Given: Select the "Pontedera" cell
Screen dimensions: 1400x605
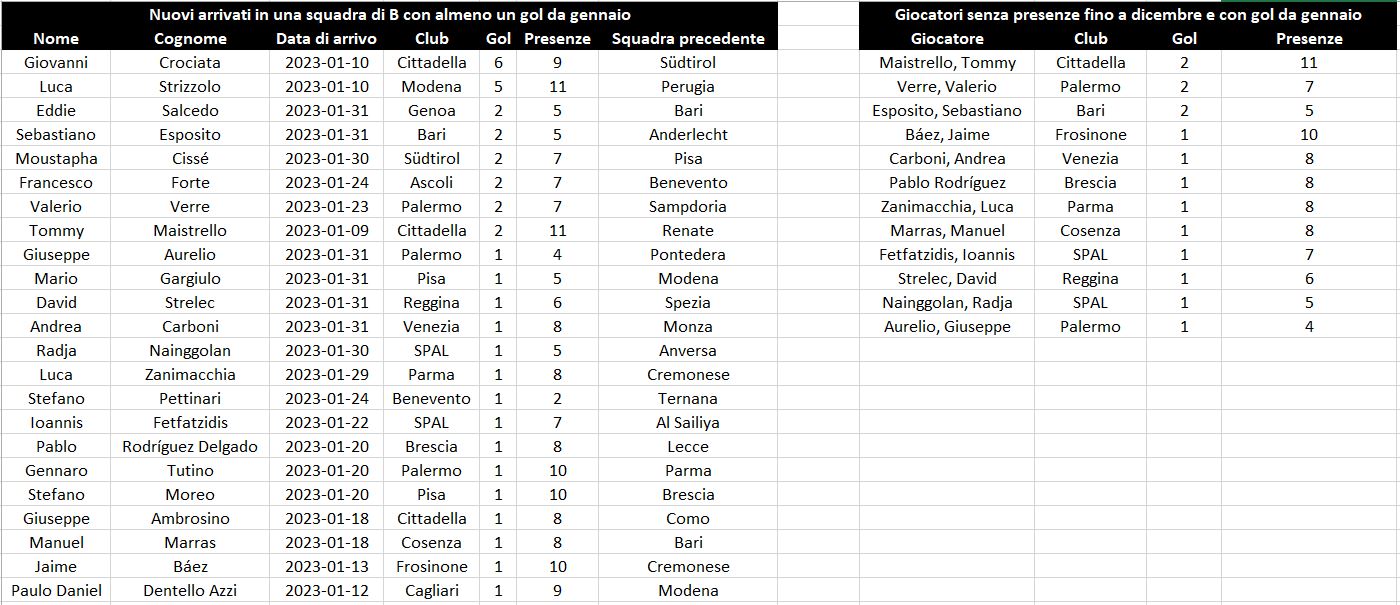Looking at the screenshot, I should pyautogui.click(x=687, y=254).
